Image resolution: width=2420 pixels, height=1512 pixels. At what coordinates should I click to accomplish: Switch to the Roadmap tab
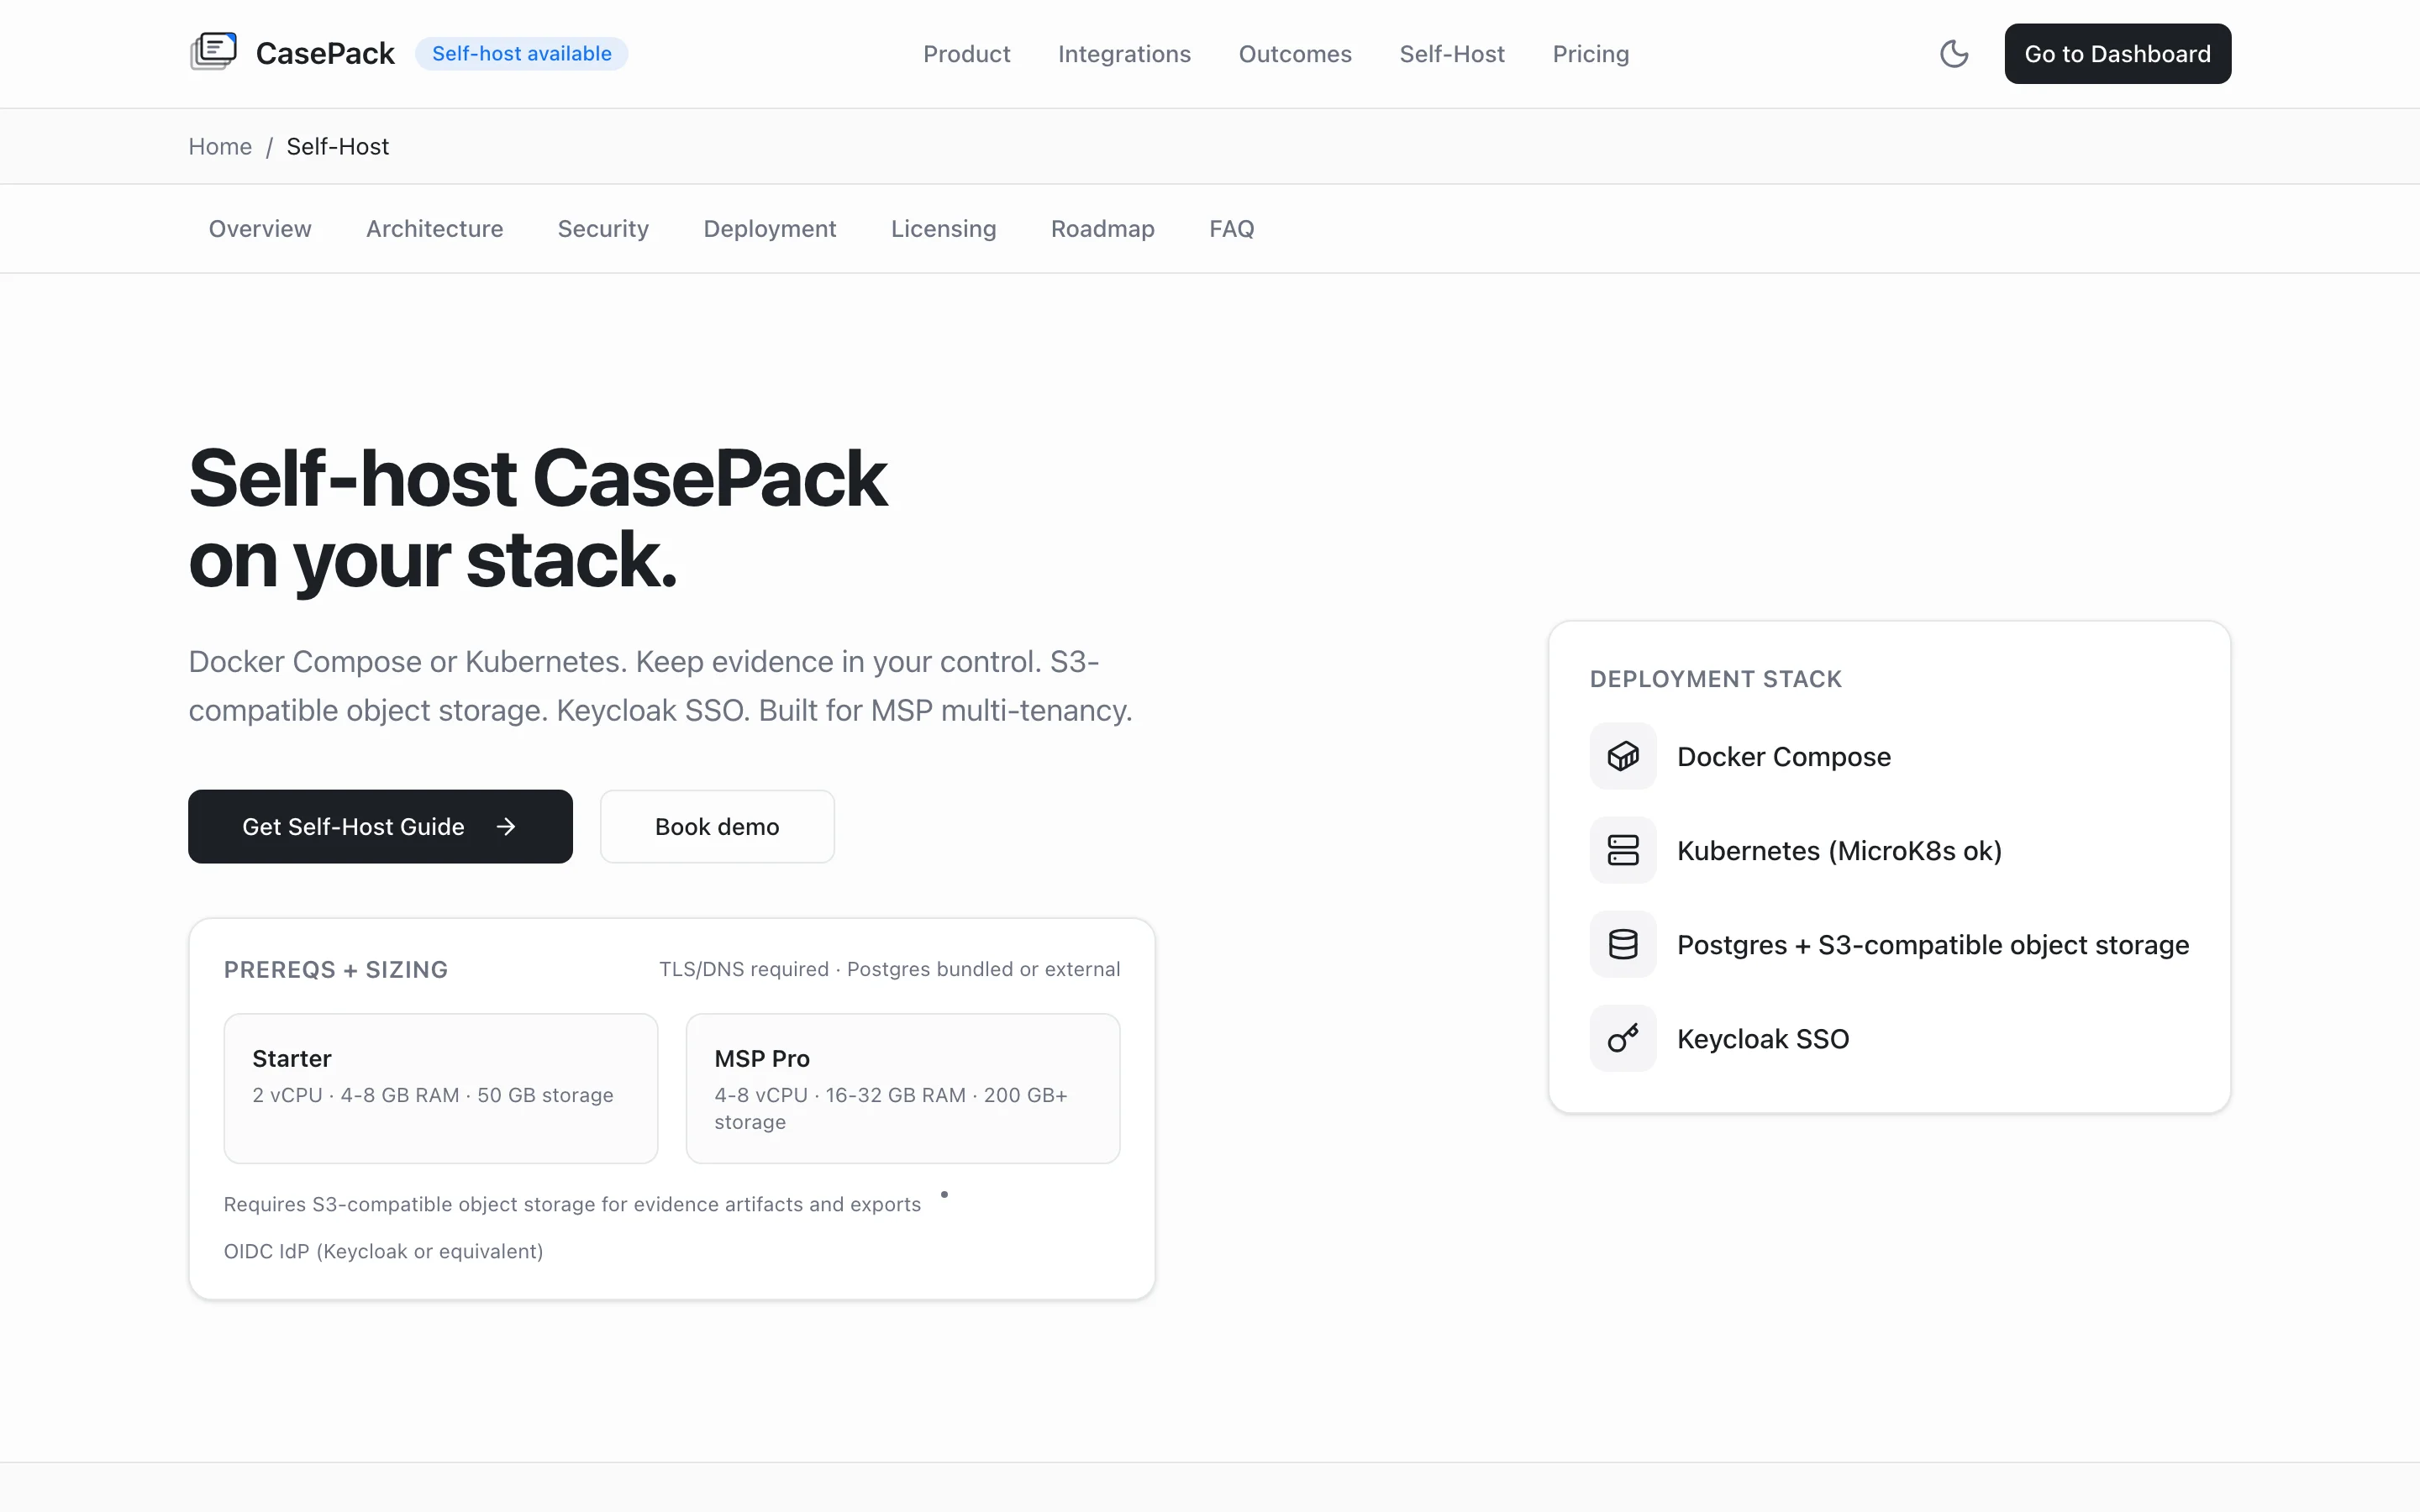[1102, 228]
